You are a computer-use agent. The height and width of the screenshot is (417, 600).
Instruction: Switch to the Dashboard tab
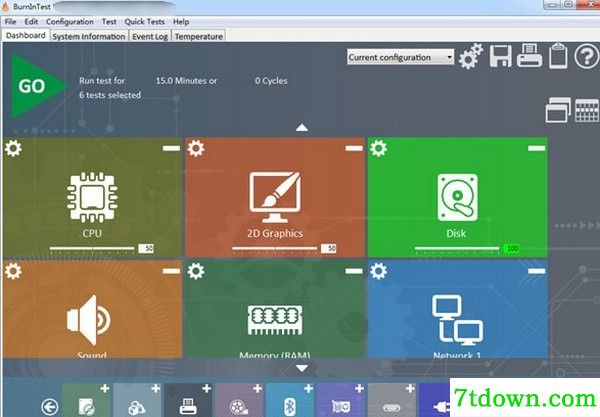click(x=26, y=35)
